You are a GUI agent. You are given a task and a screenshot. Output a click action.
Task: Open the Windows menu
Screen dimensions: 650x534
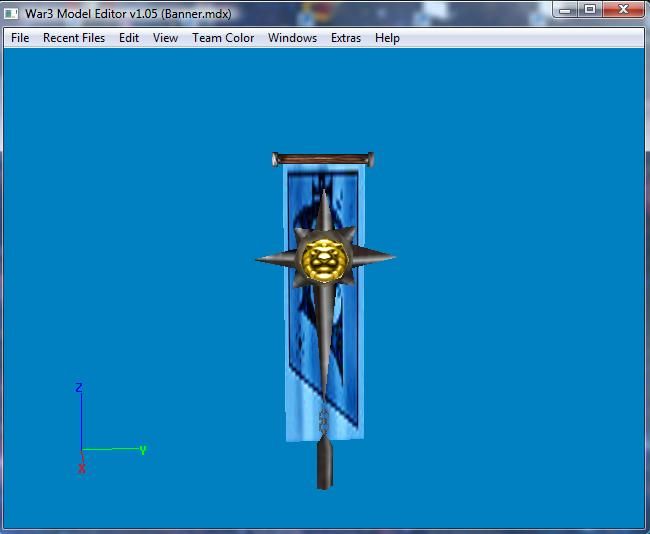pyautogui.click(x=292, y=38)
